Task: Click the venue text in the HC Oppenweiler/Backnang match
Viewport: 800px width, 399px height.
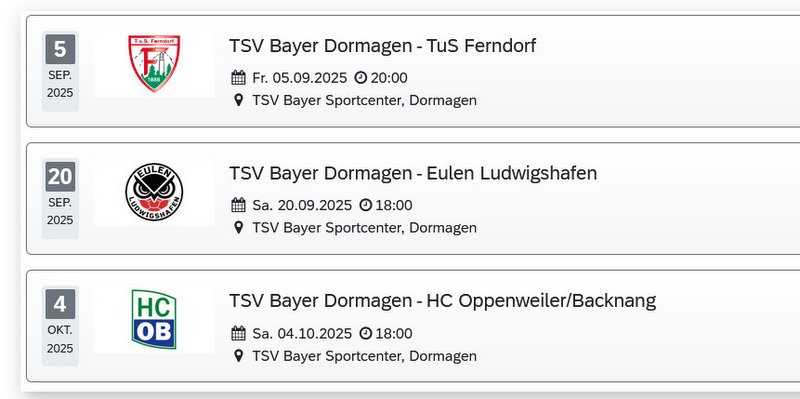Action: coord(365,356)
